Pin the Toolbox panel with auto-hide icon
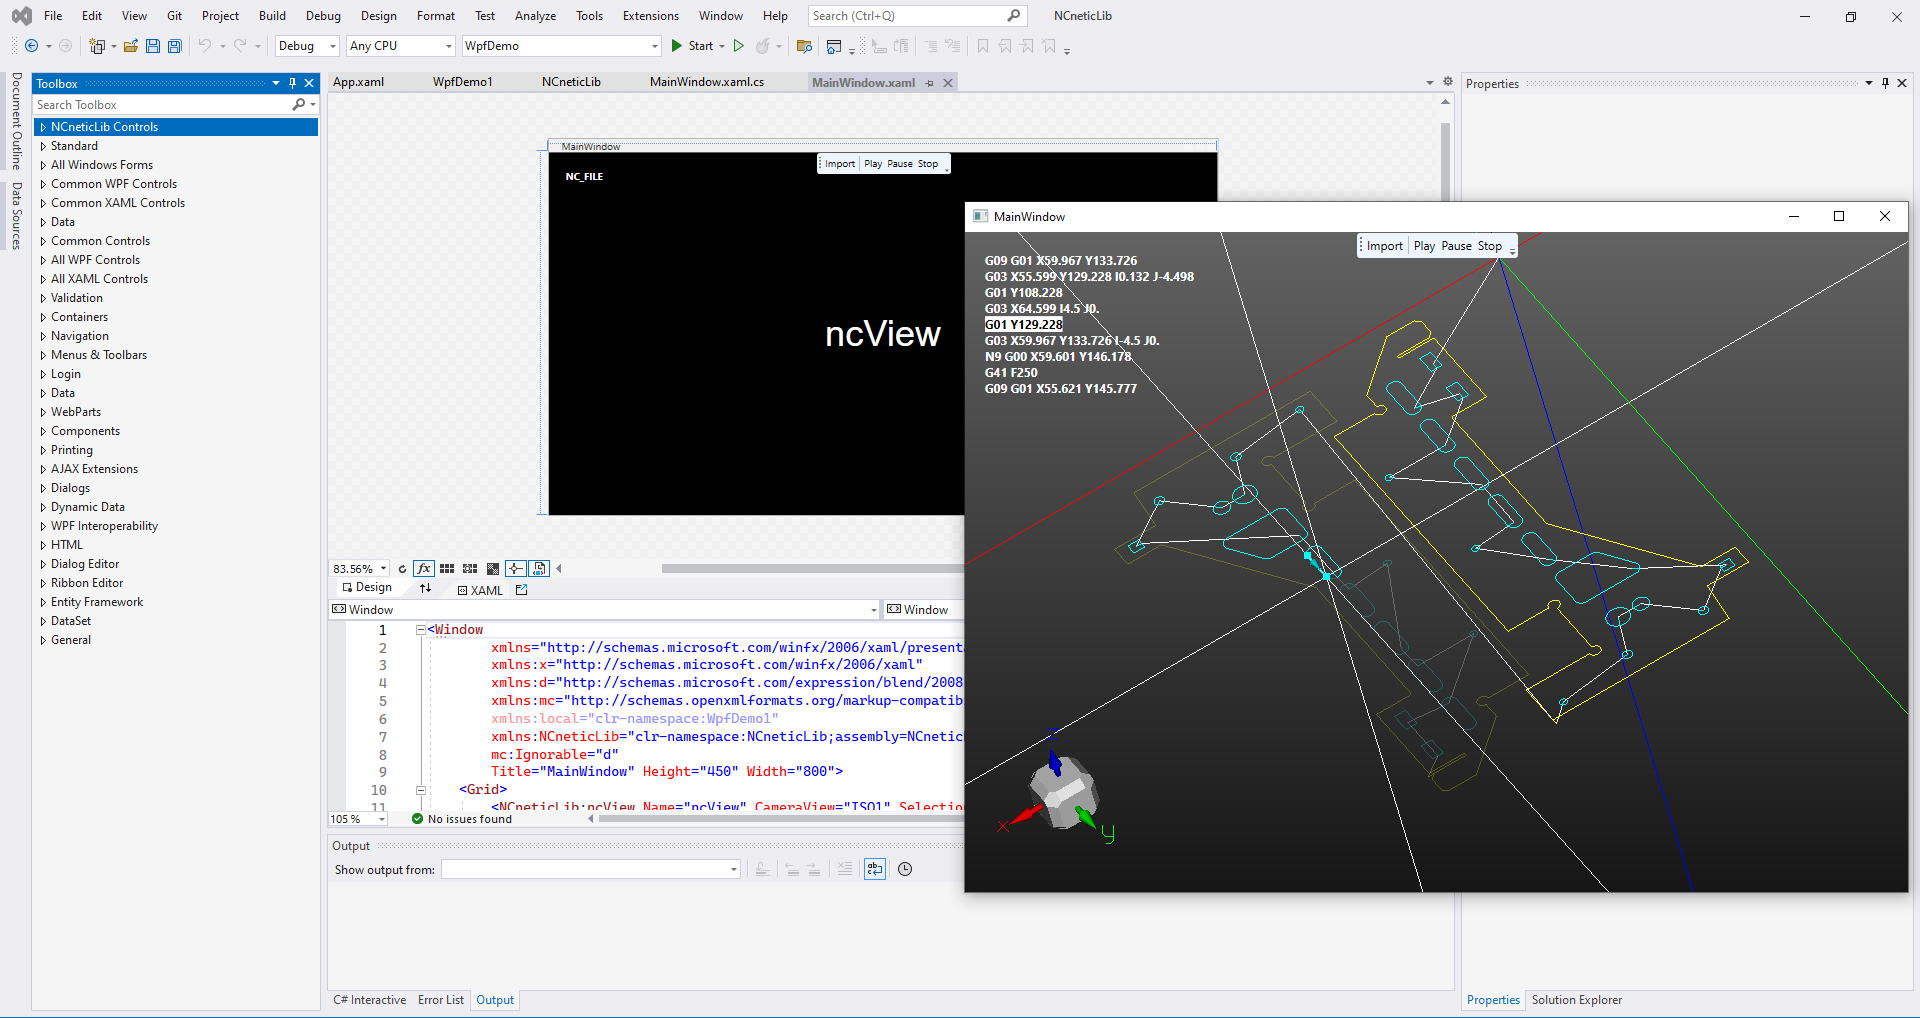1920x1018 pixels. 292,83
